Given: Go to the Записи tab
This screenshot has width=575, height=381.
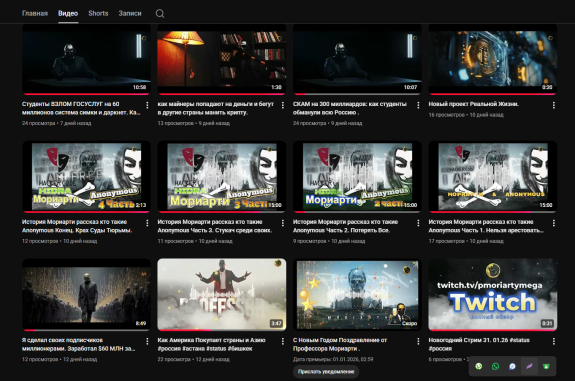Looking at the screenshot, I should [x=130, y=14].
